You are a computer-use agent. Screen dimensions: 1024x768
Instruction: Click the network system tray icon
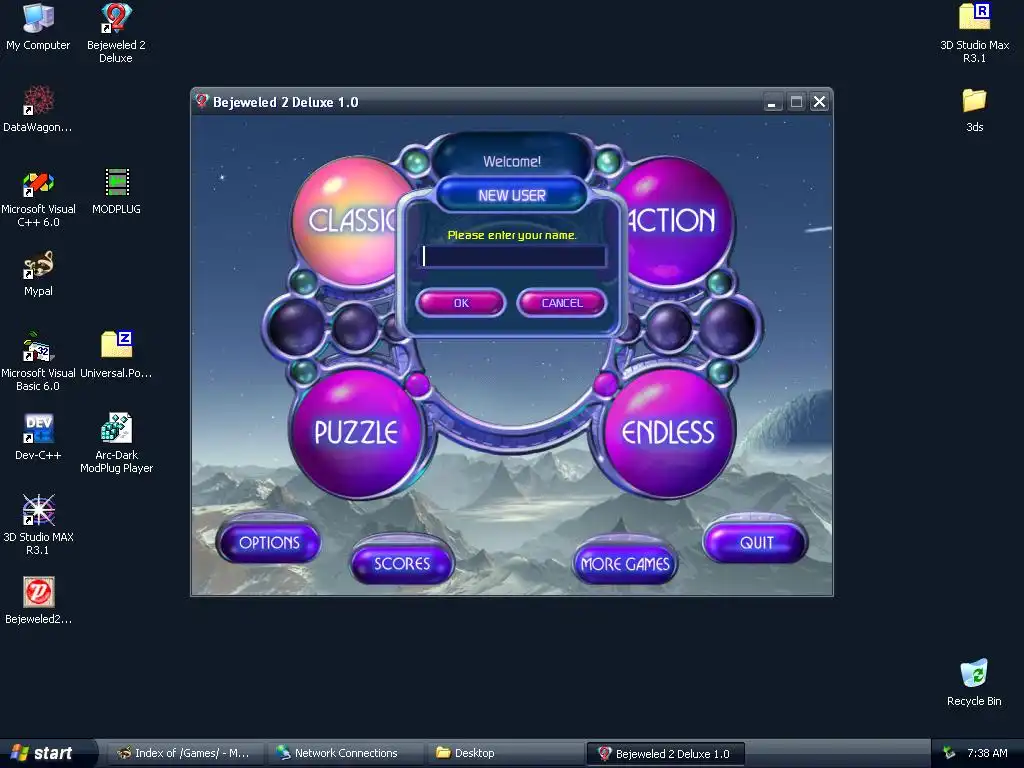(949, 753)
